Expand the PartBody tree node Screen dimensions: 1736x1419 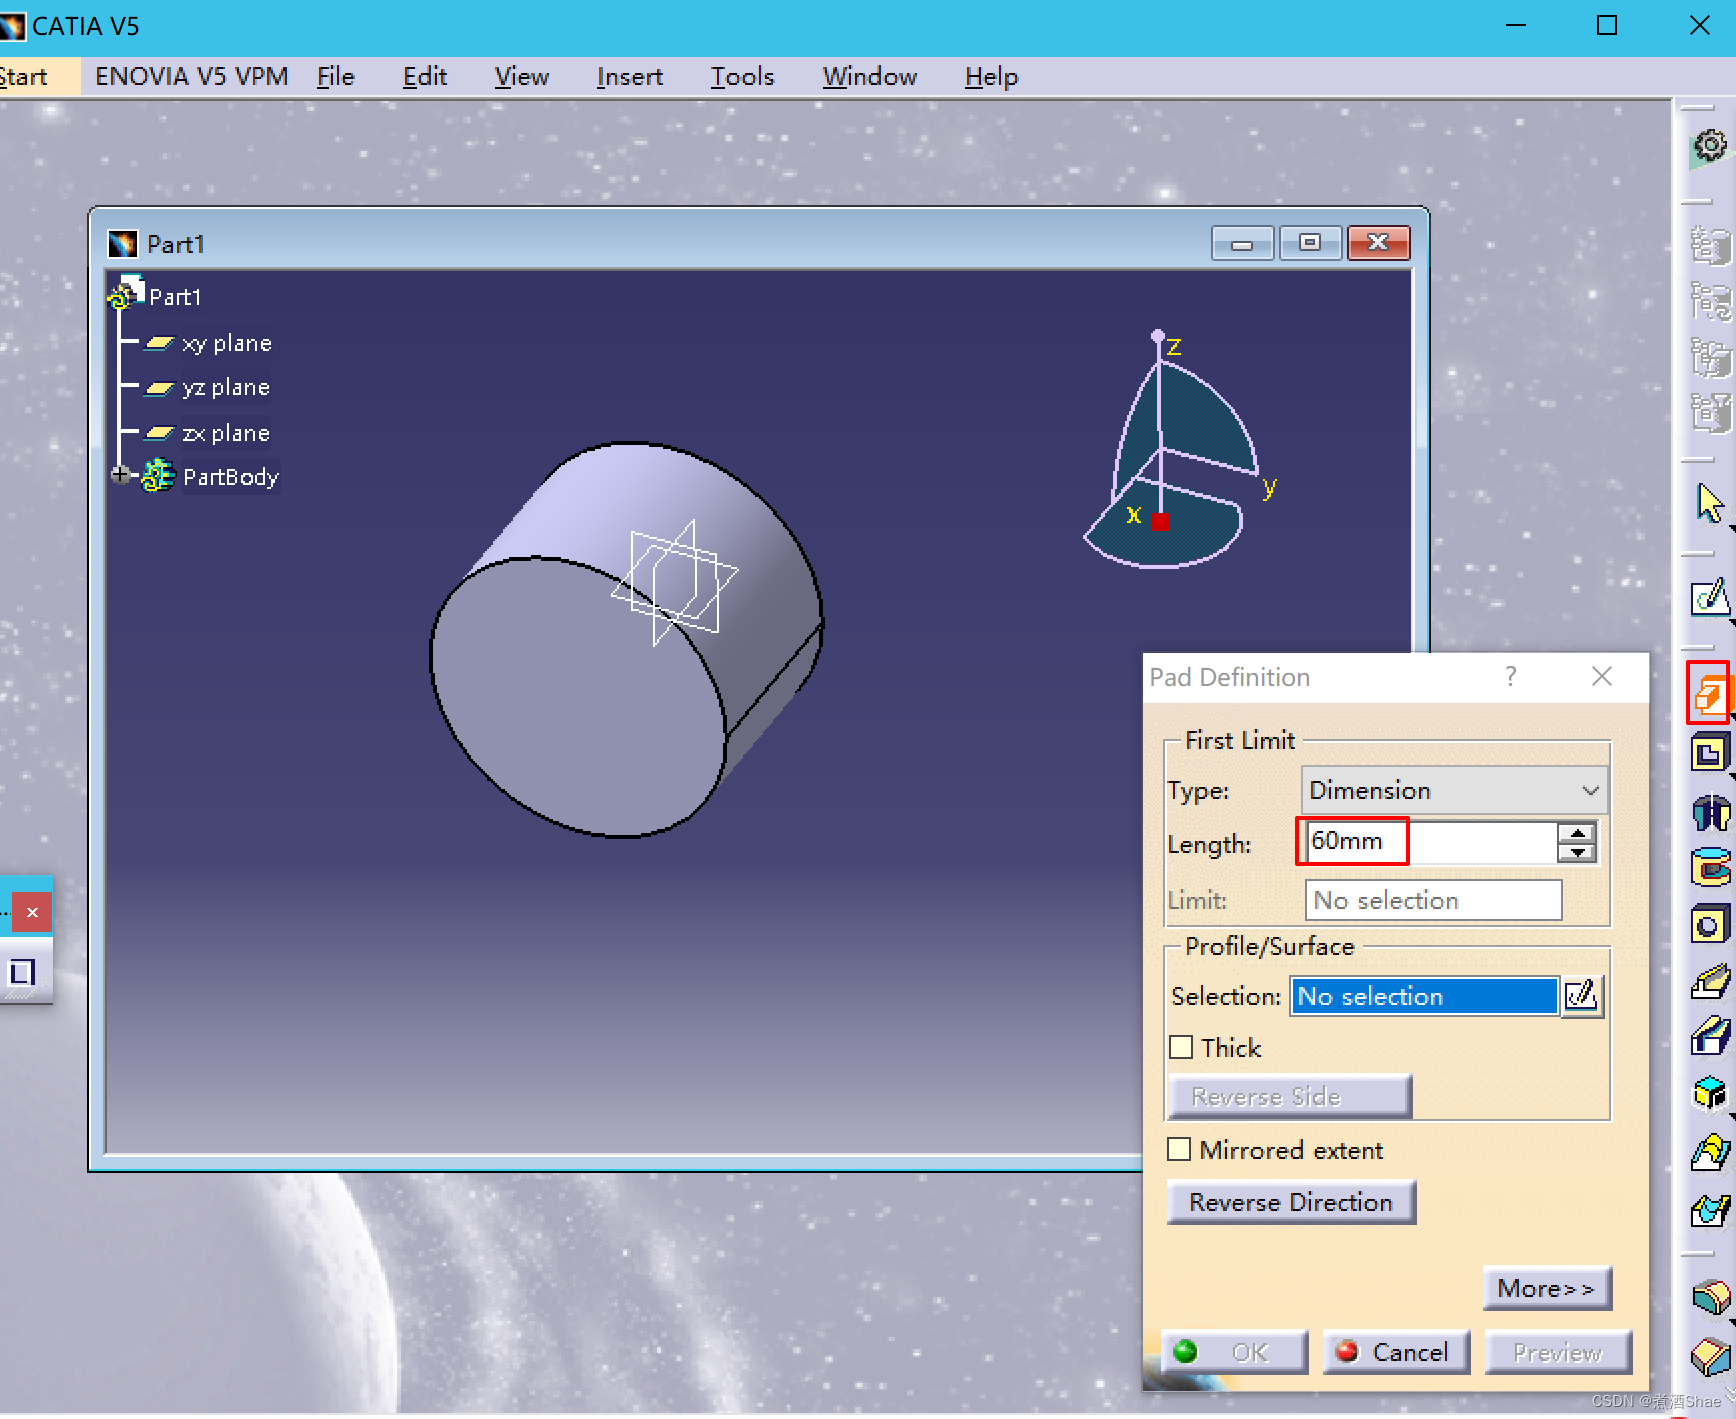121,475
